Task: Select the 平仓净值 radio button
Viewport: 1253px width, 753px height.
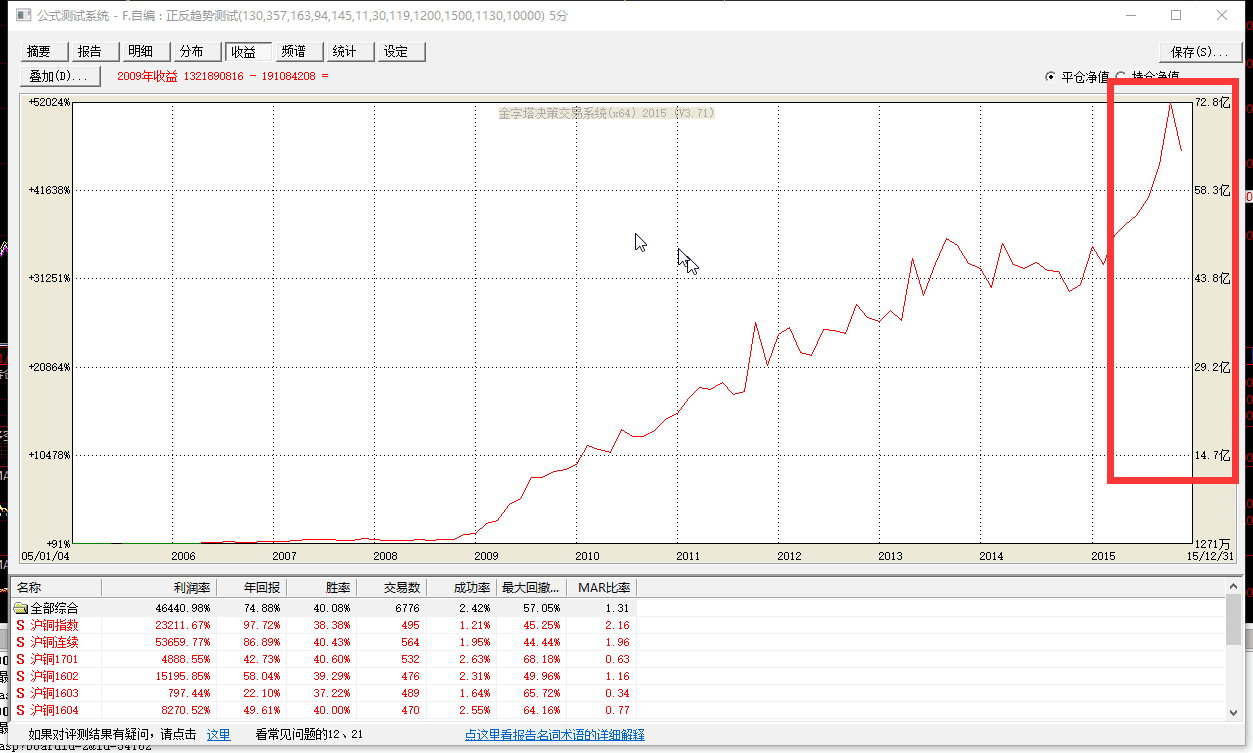Action: [1049, 76]
